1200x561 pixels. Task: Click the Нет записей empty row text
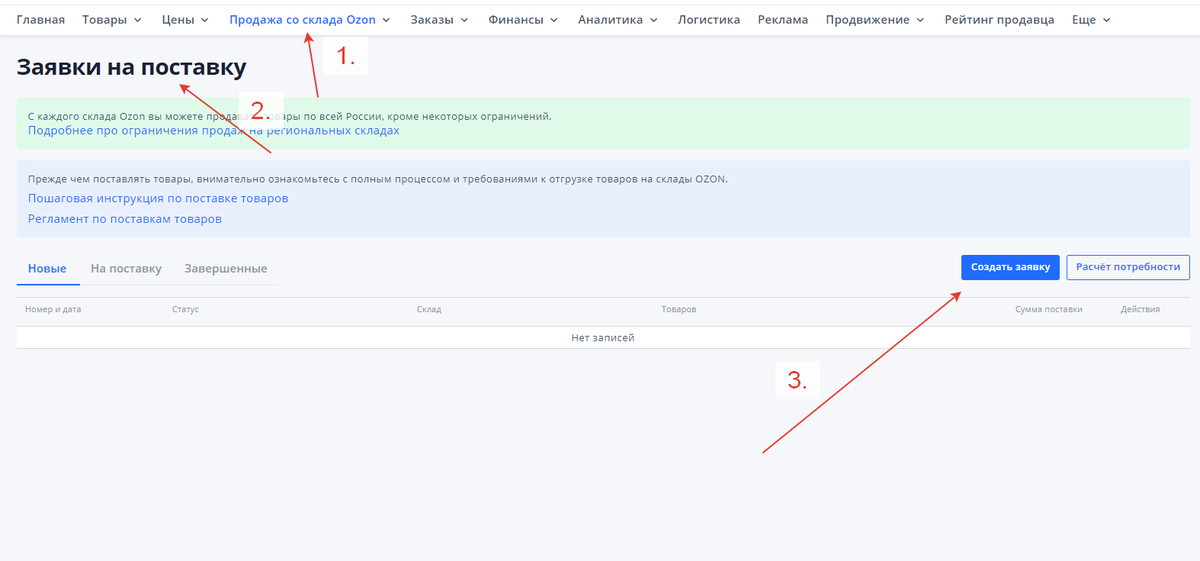[603, 338]
